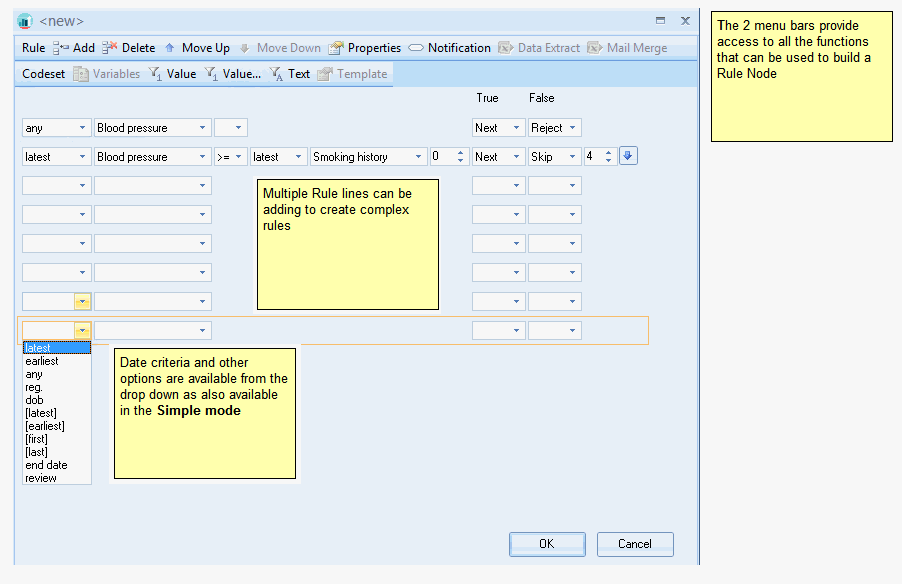Click the Add rule toolbar icon
Image resolution: width=902 pixels, height=584 pixels.
[x=61, y=48]
